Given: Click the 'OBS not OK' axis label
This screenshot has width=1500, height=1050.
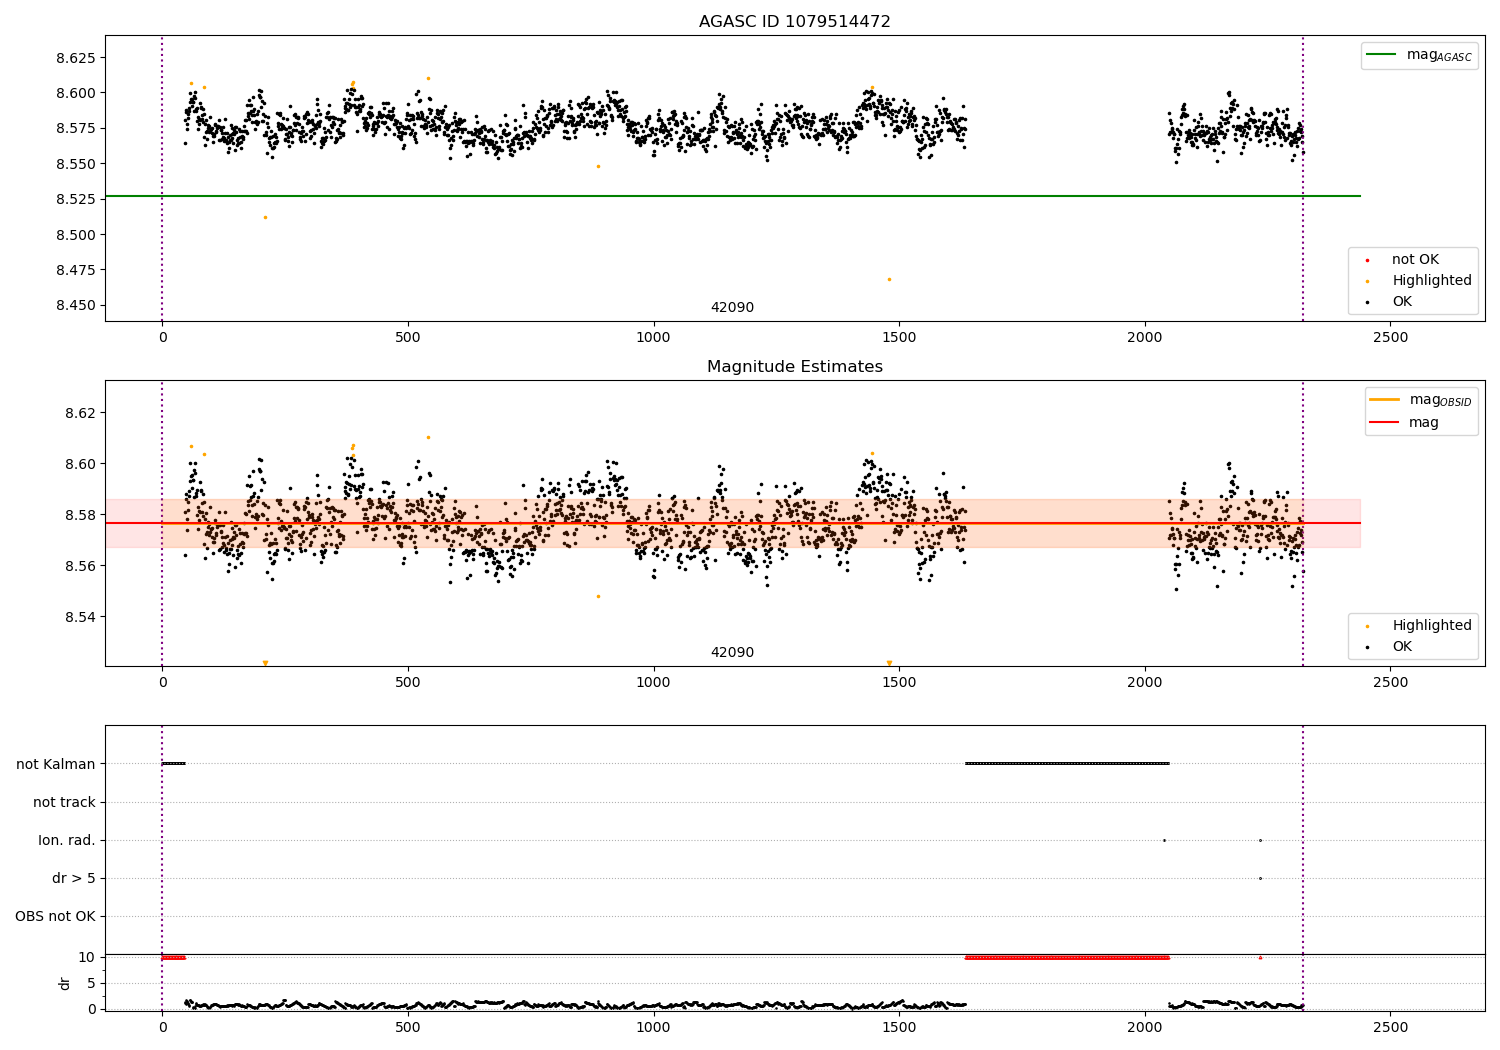Looking at the screenshot, I should tap(55, 916).
